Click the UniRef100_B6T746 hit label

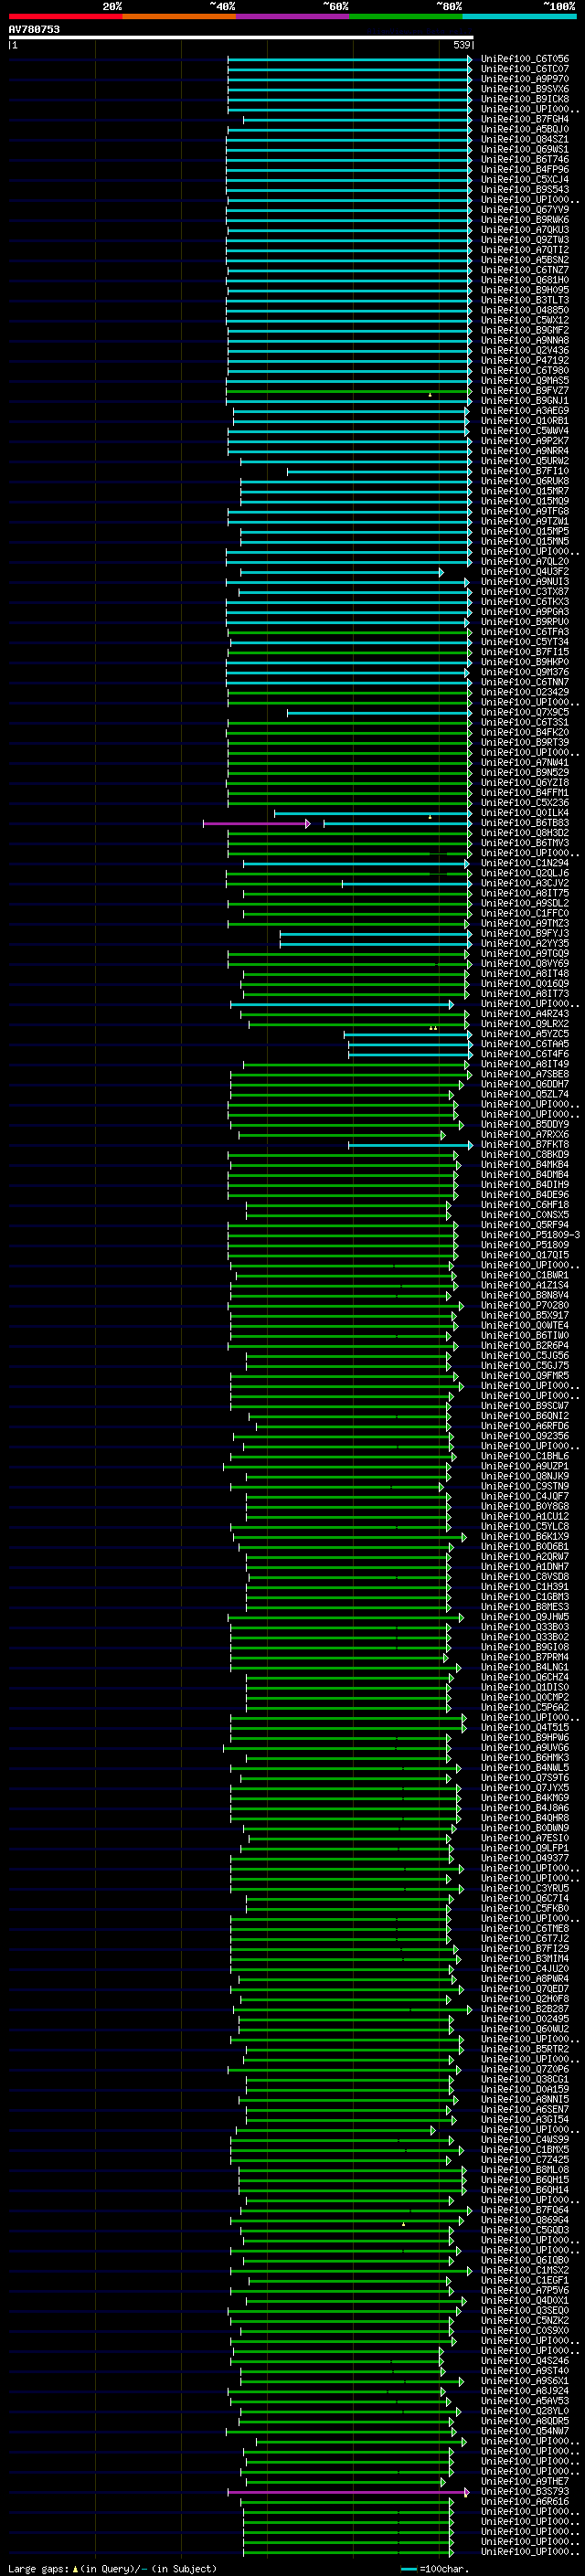[524, 159]
